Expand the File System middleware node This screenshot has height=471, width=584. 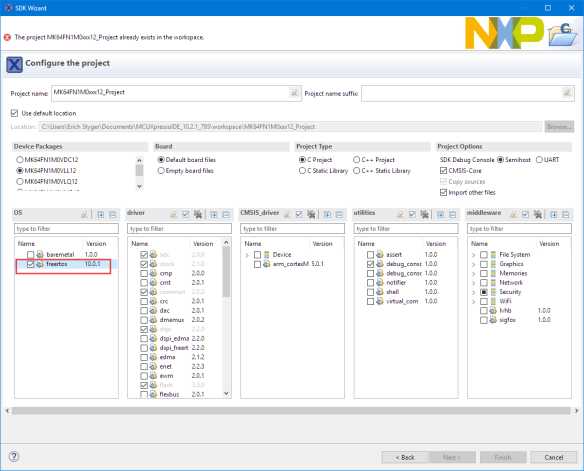[473, 255]
